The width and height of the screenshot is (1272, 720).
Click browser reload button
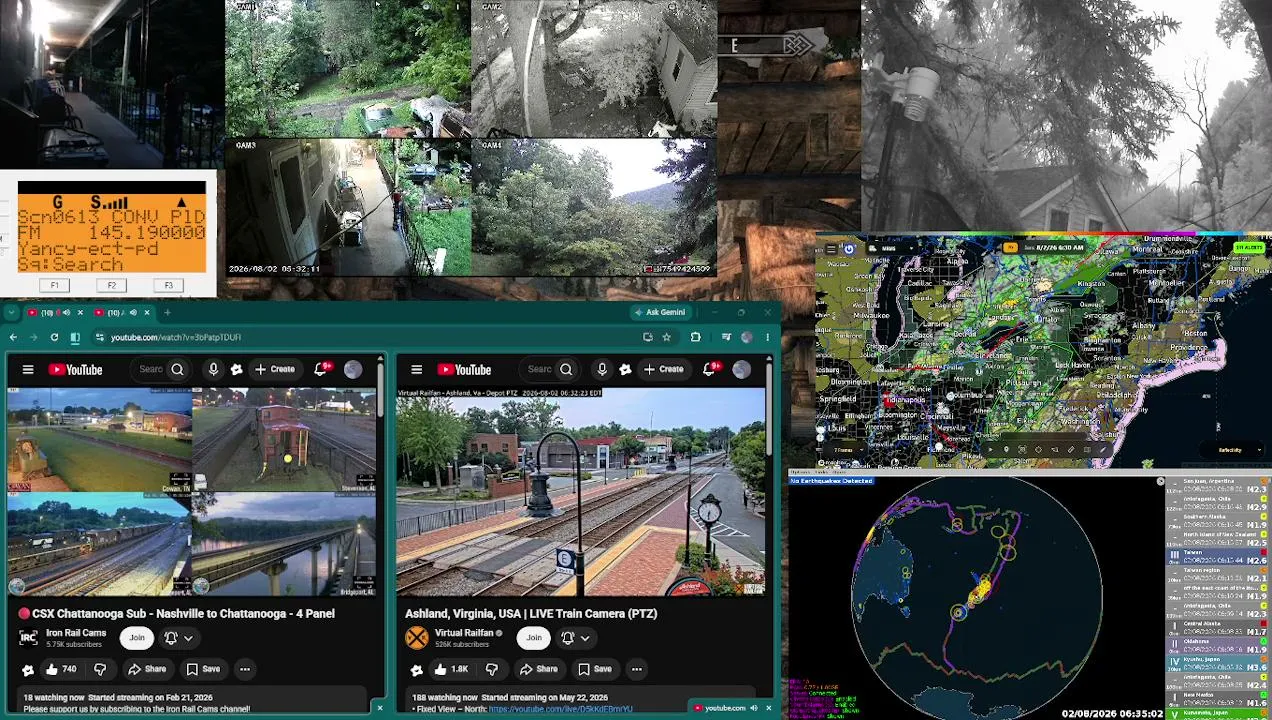54,337
